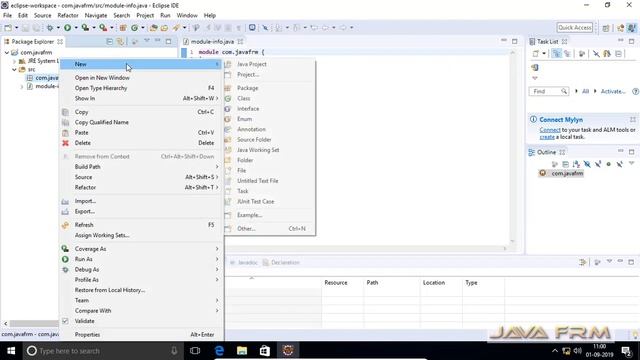This screenshot has height=360, width=640.
Task: Click the Run green play toolbar icon
Action: pyautogui.click(x=67, y=28)
